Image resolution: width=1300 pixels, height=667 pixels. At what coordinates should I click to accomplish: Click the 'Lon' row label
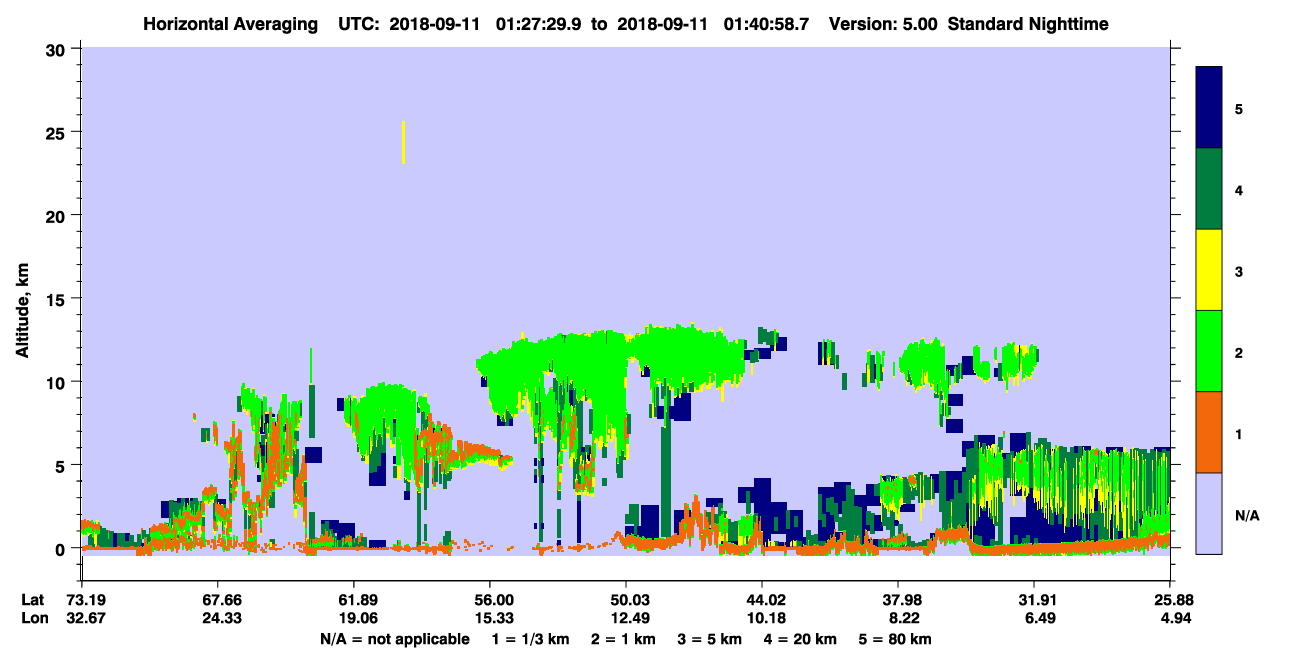tap(33, 618)
